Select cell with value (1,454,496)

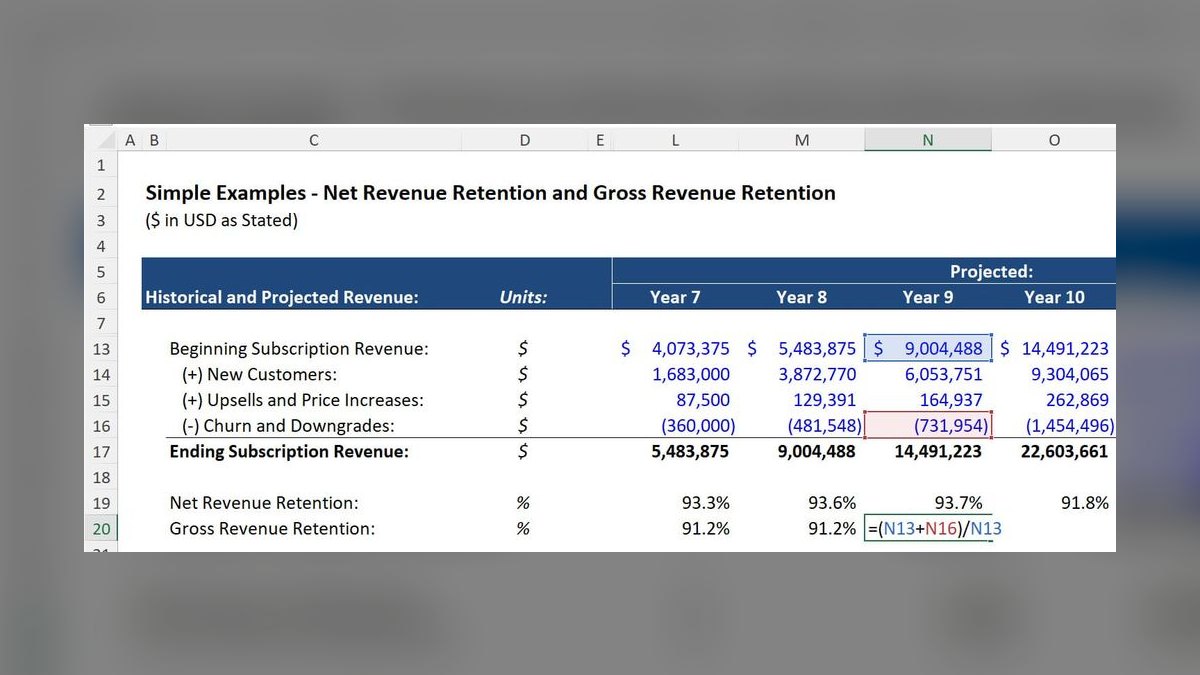tap(1070, 426)
